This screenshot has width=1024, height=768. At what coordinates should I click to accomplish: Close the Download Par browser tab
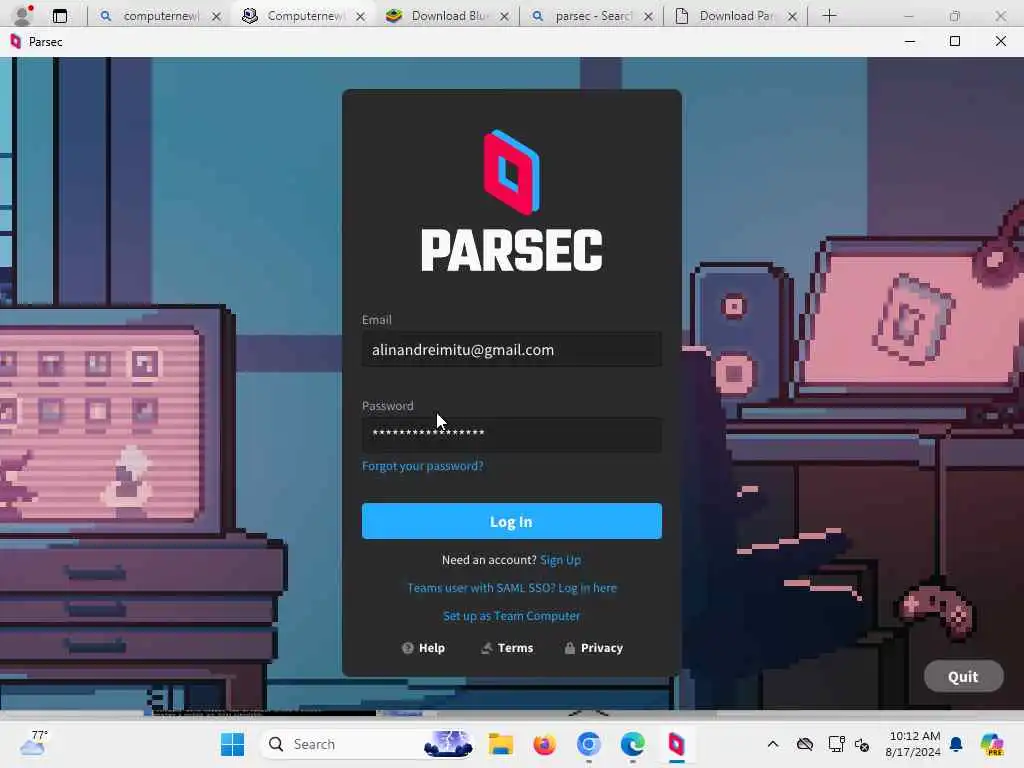coord(792,16)
